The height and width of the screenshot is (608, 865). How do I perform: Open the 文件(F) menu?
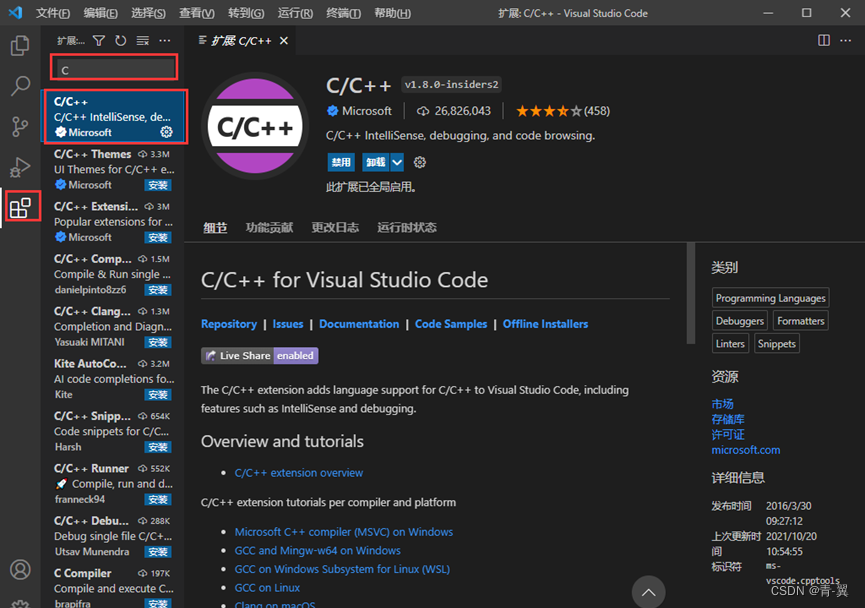[53, 13]
